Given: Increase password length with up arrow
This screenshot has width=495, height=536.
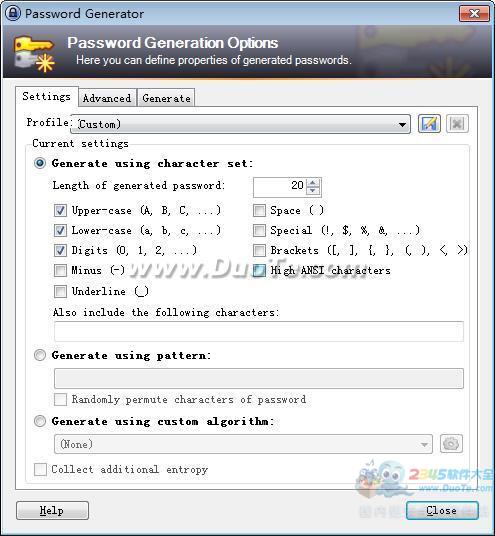Looking at the screenshot, I should [312, 183].
